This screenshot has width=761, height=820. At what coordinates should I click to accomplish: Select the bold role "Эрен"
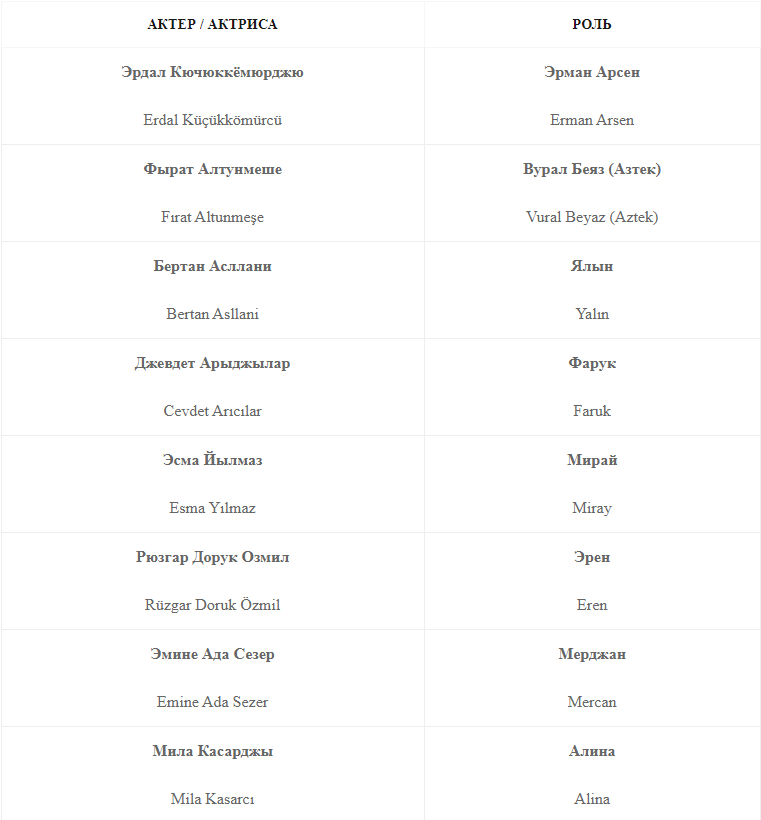click(592, 557)
